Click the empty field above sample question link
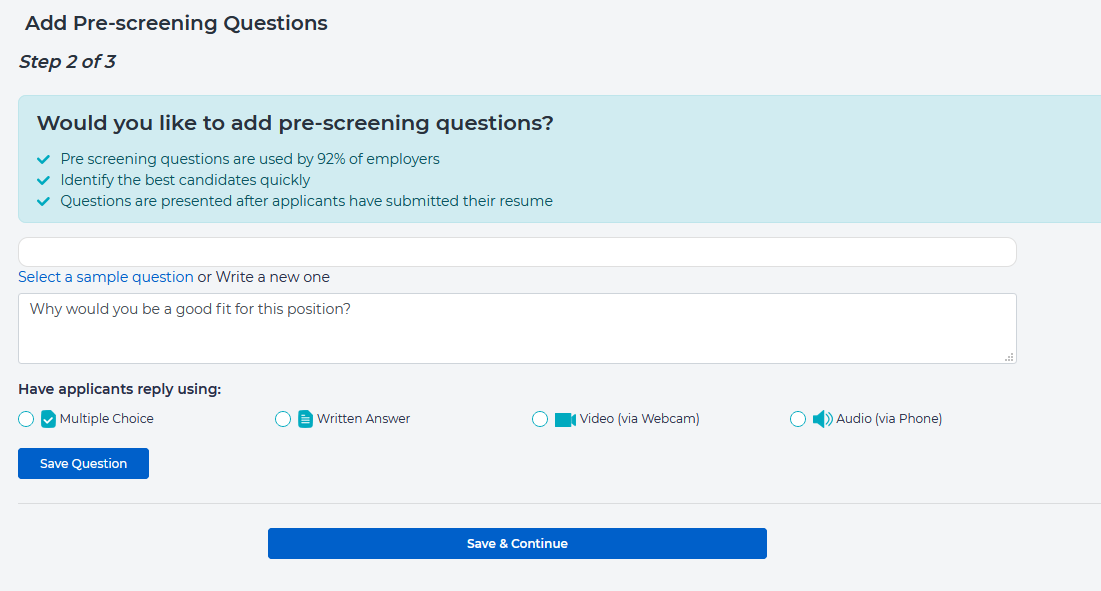This screenshot has width=1101, height=591. coord(517,252)
